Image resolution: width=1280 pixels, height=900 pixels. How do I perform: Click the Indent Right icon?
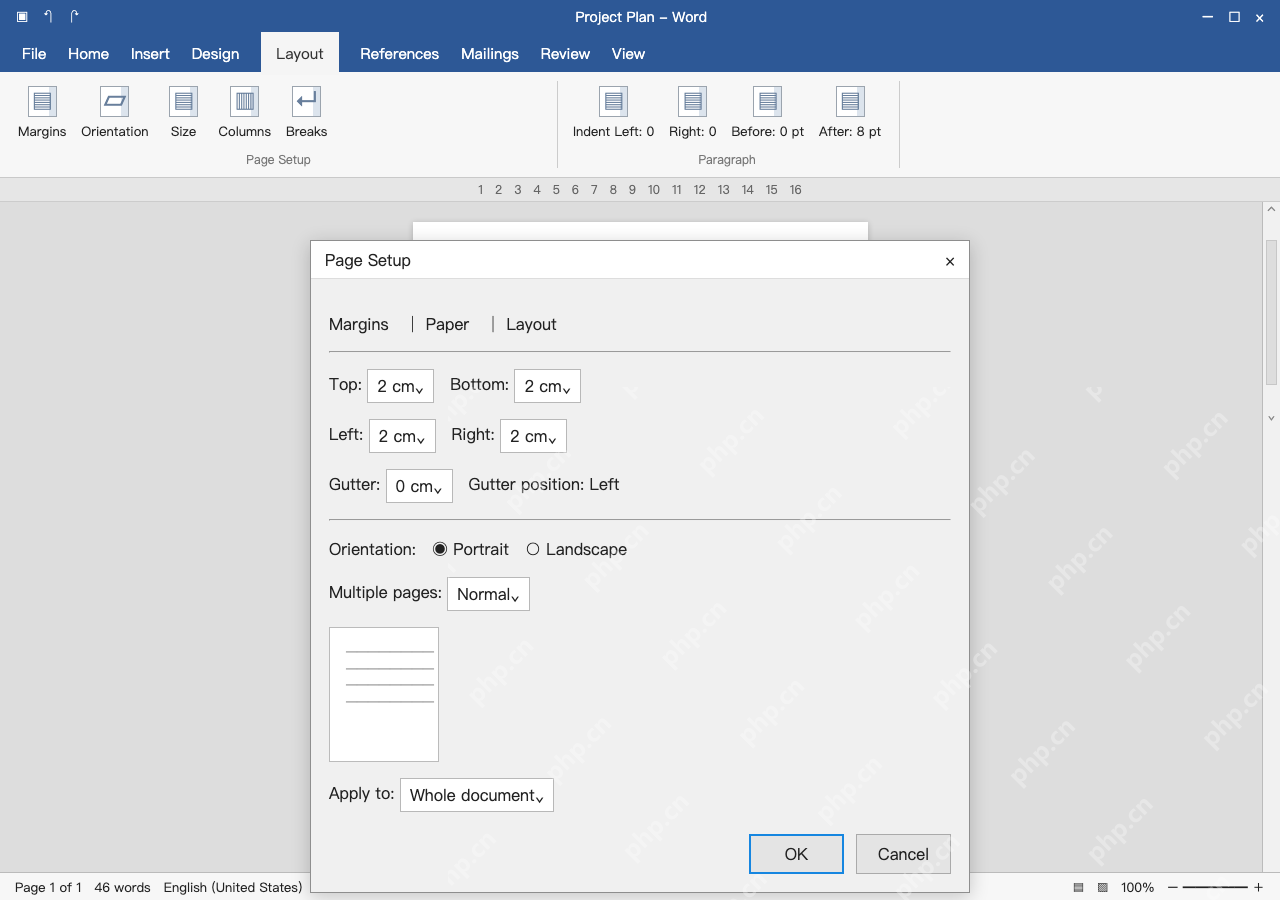[692, 102]
